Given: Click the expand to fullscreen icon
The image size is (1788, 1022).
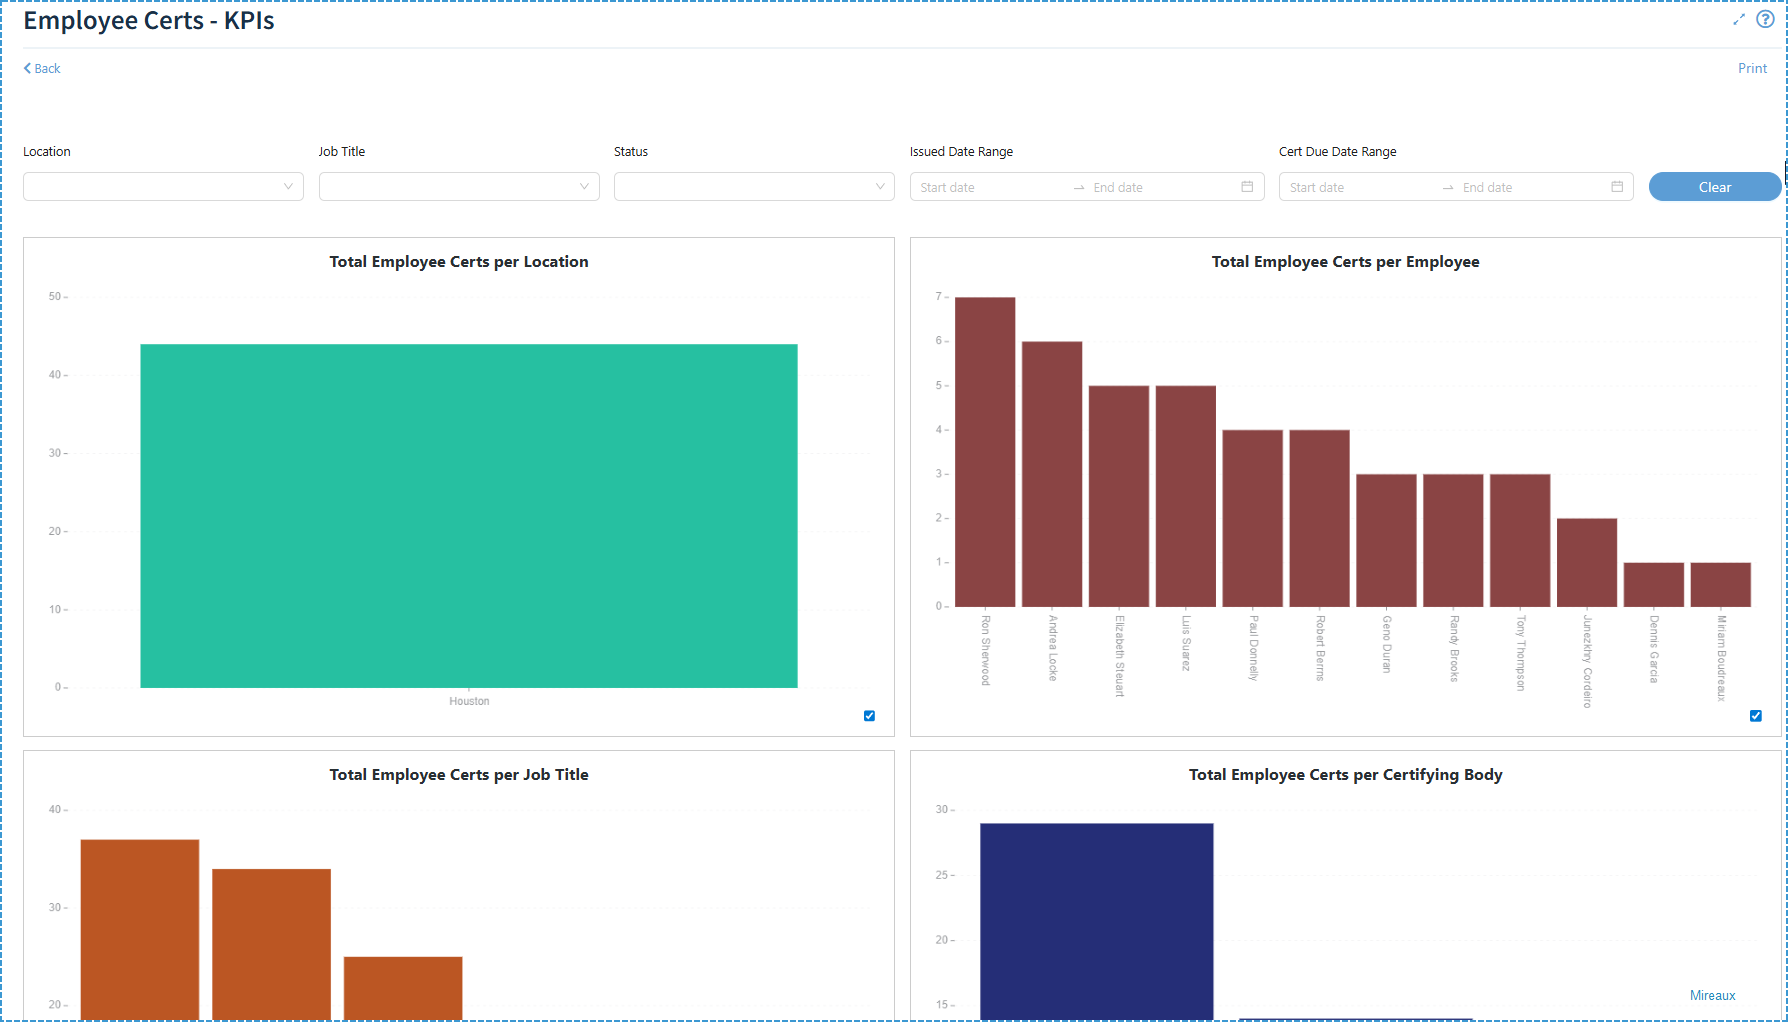Looking at the screenshot, I should (x=1739, y=19).
